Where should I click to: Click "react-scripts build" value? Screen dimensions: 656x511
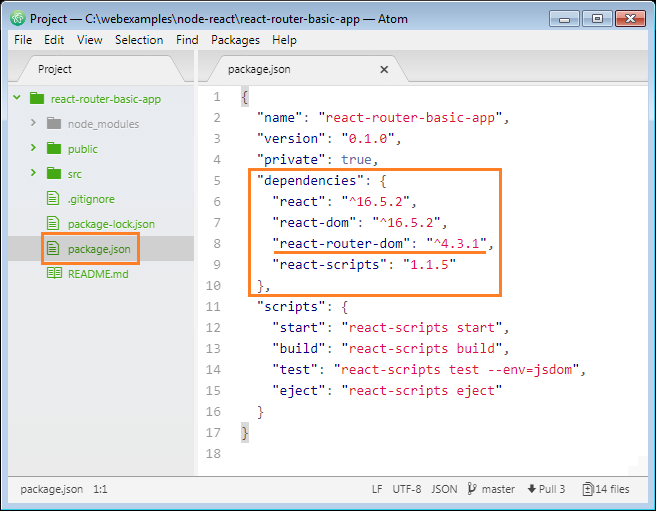coord(422,348)
